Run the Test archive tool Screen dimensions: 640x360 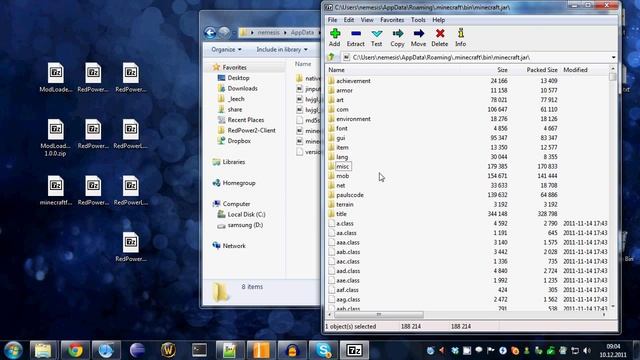(x=376, y=38)
